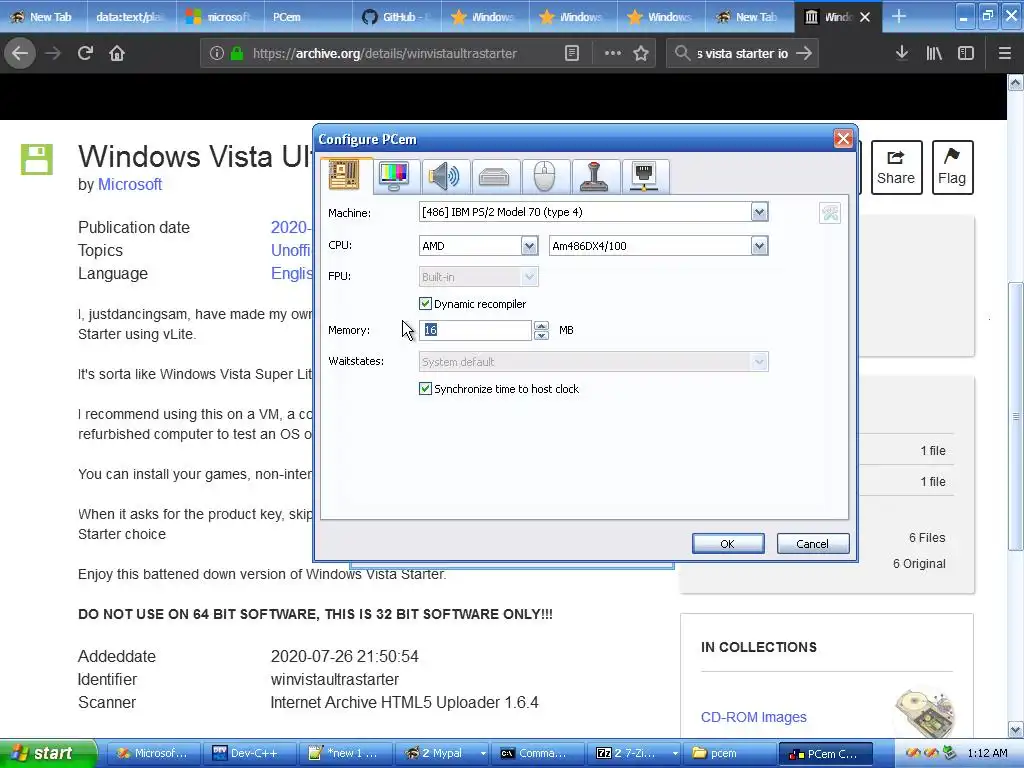
Task: Open the Microsoft author link
Action: (x=130, y=184)
